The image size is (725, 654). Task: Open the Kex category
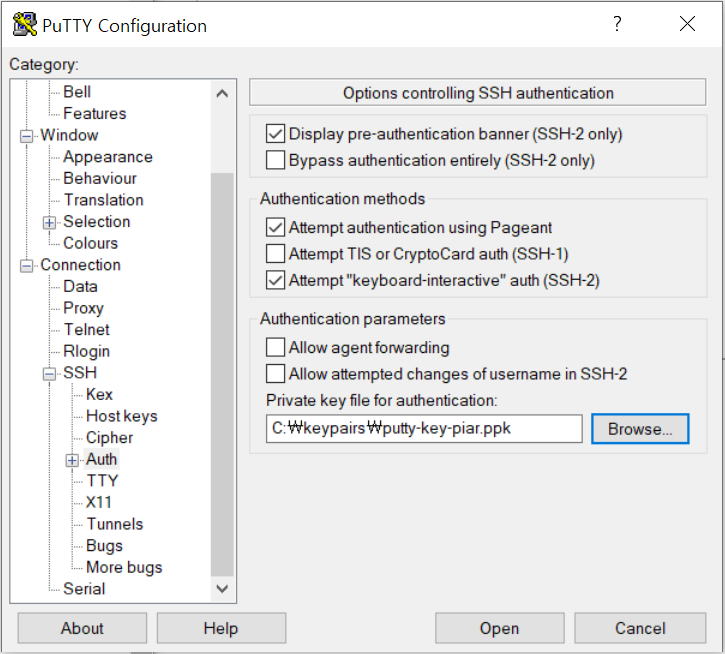point(99,395)
